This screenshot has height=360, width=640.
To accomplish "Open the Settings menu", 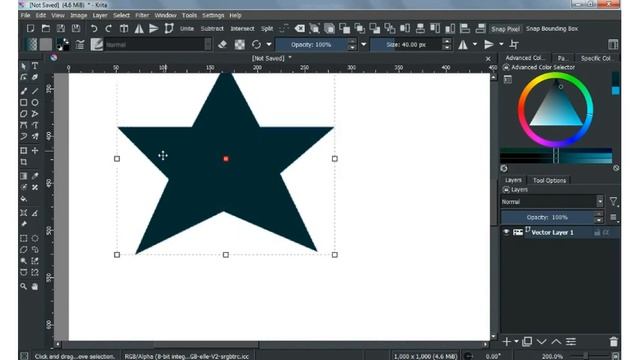I will click(x=213, y=15).
